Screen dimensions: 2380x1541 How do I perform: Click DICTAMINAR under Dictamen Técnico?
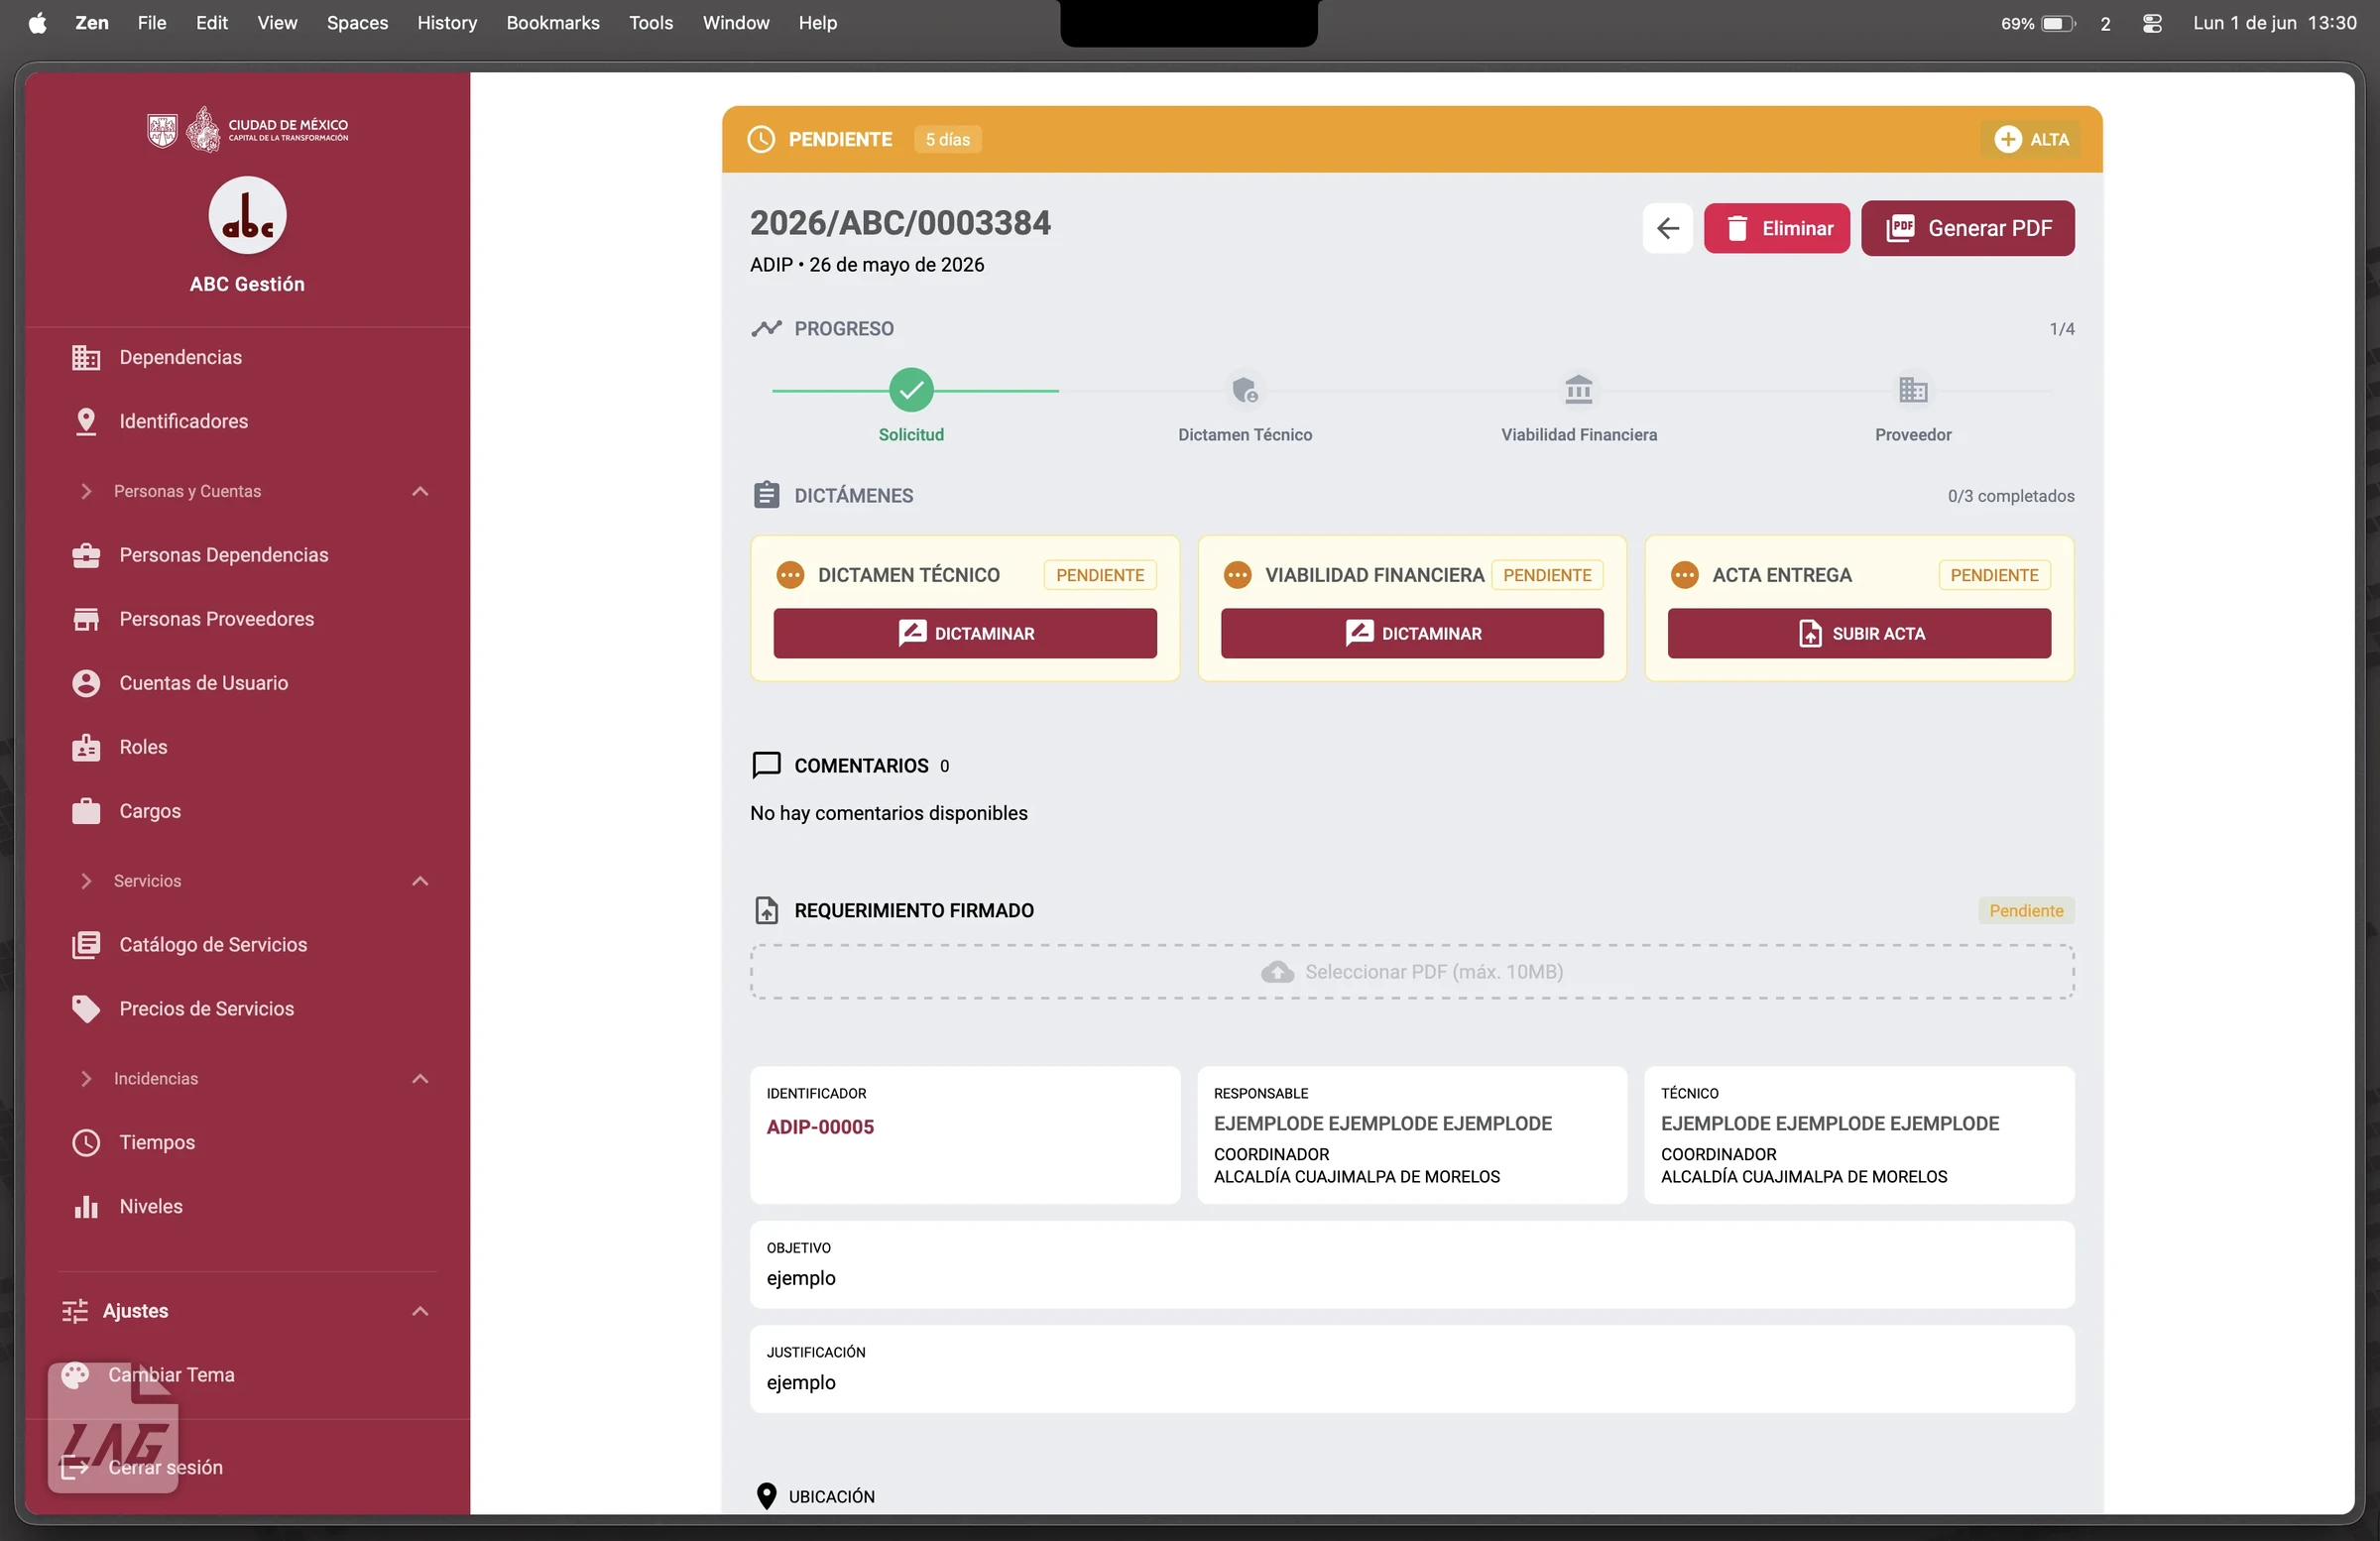tap(964, 634)
